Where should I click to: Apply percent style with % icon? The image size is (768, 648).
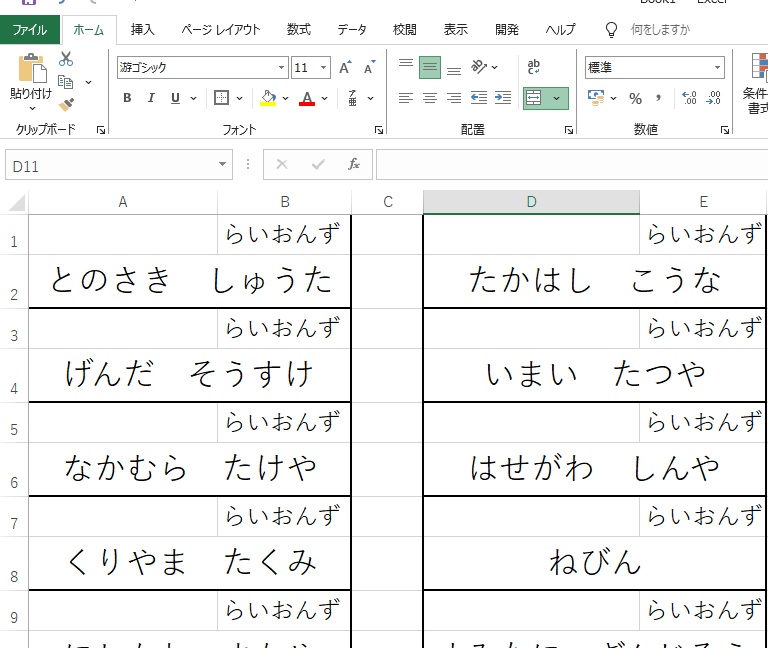635,98
